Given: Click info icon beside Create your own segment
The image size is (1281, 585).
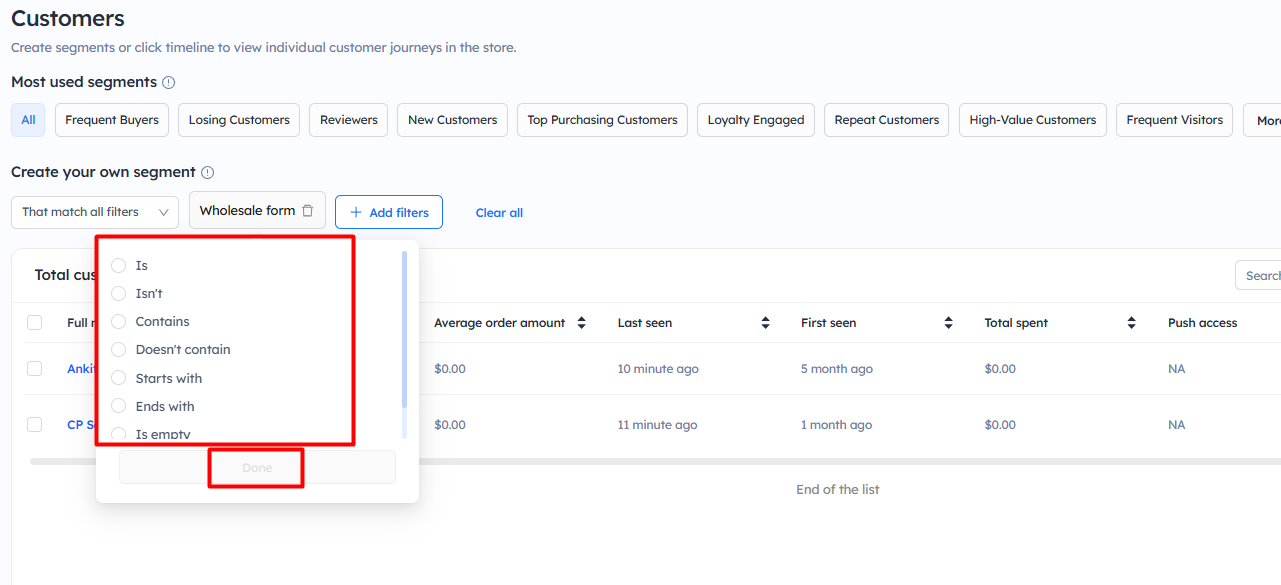Looking at the screenshot, I should coord(208,173).
